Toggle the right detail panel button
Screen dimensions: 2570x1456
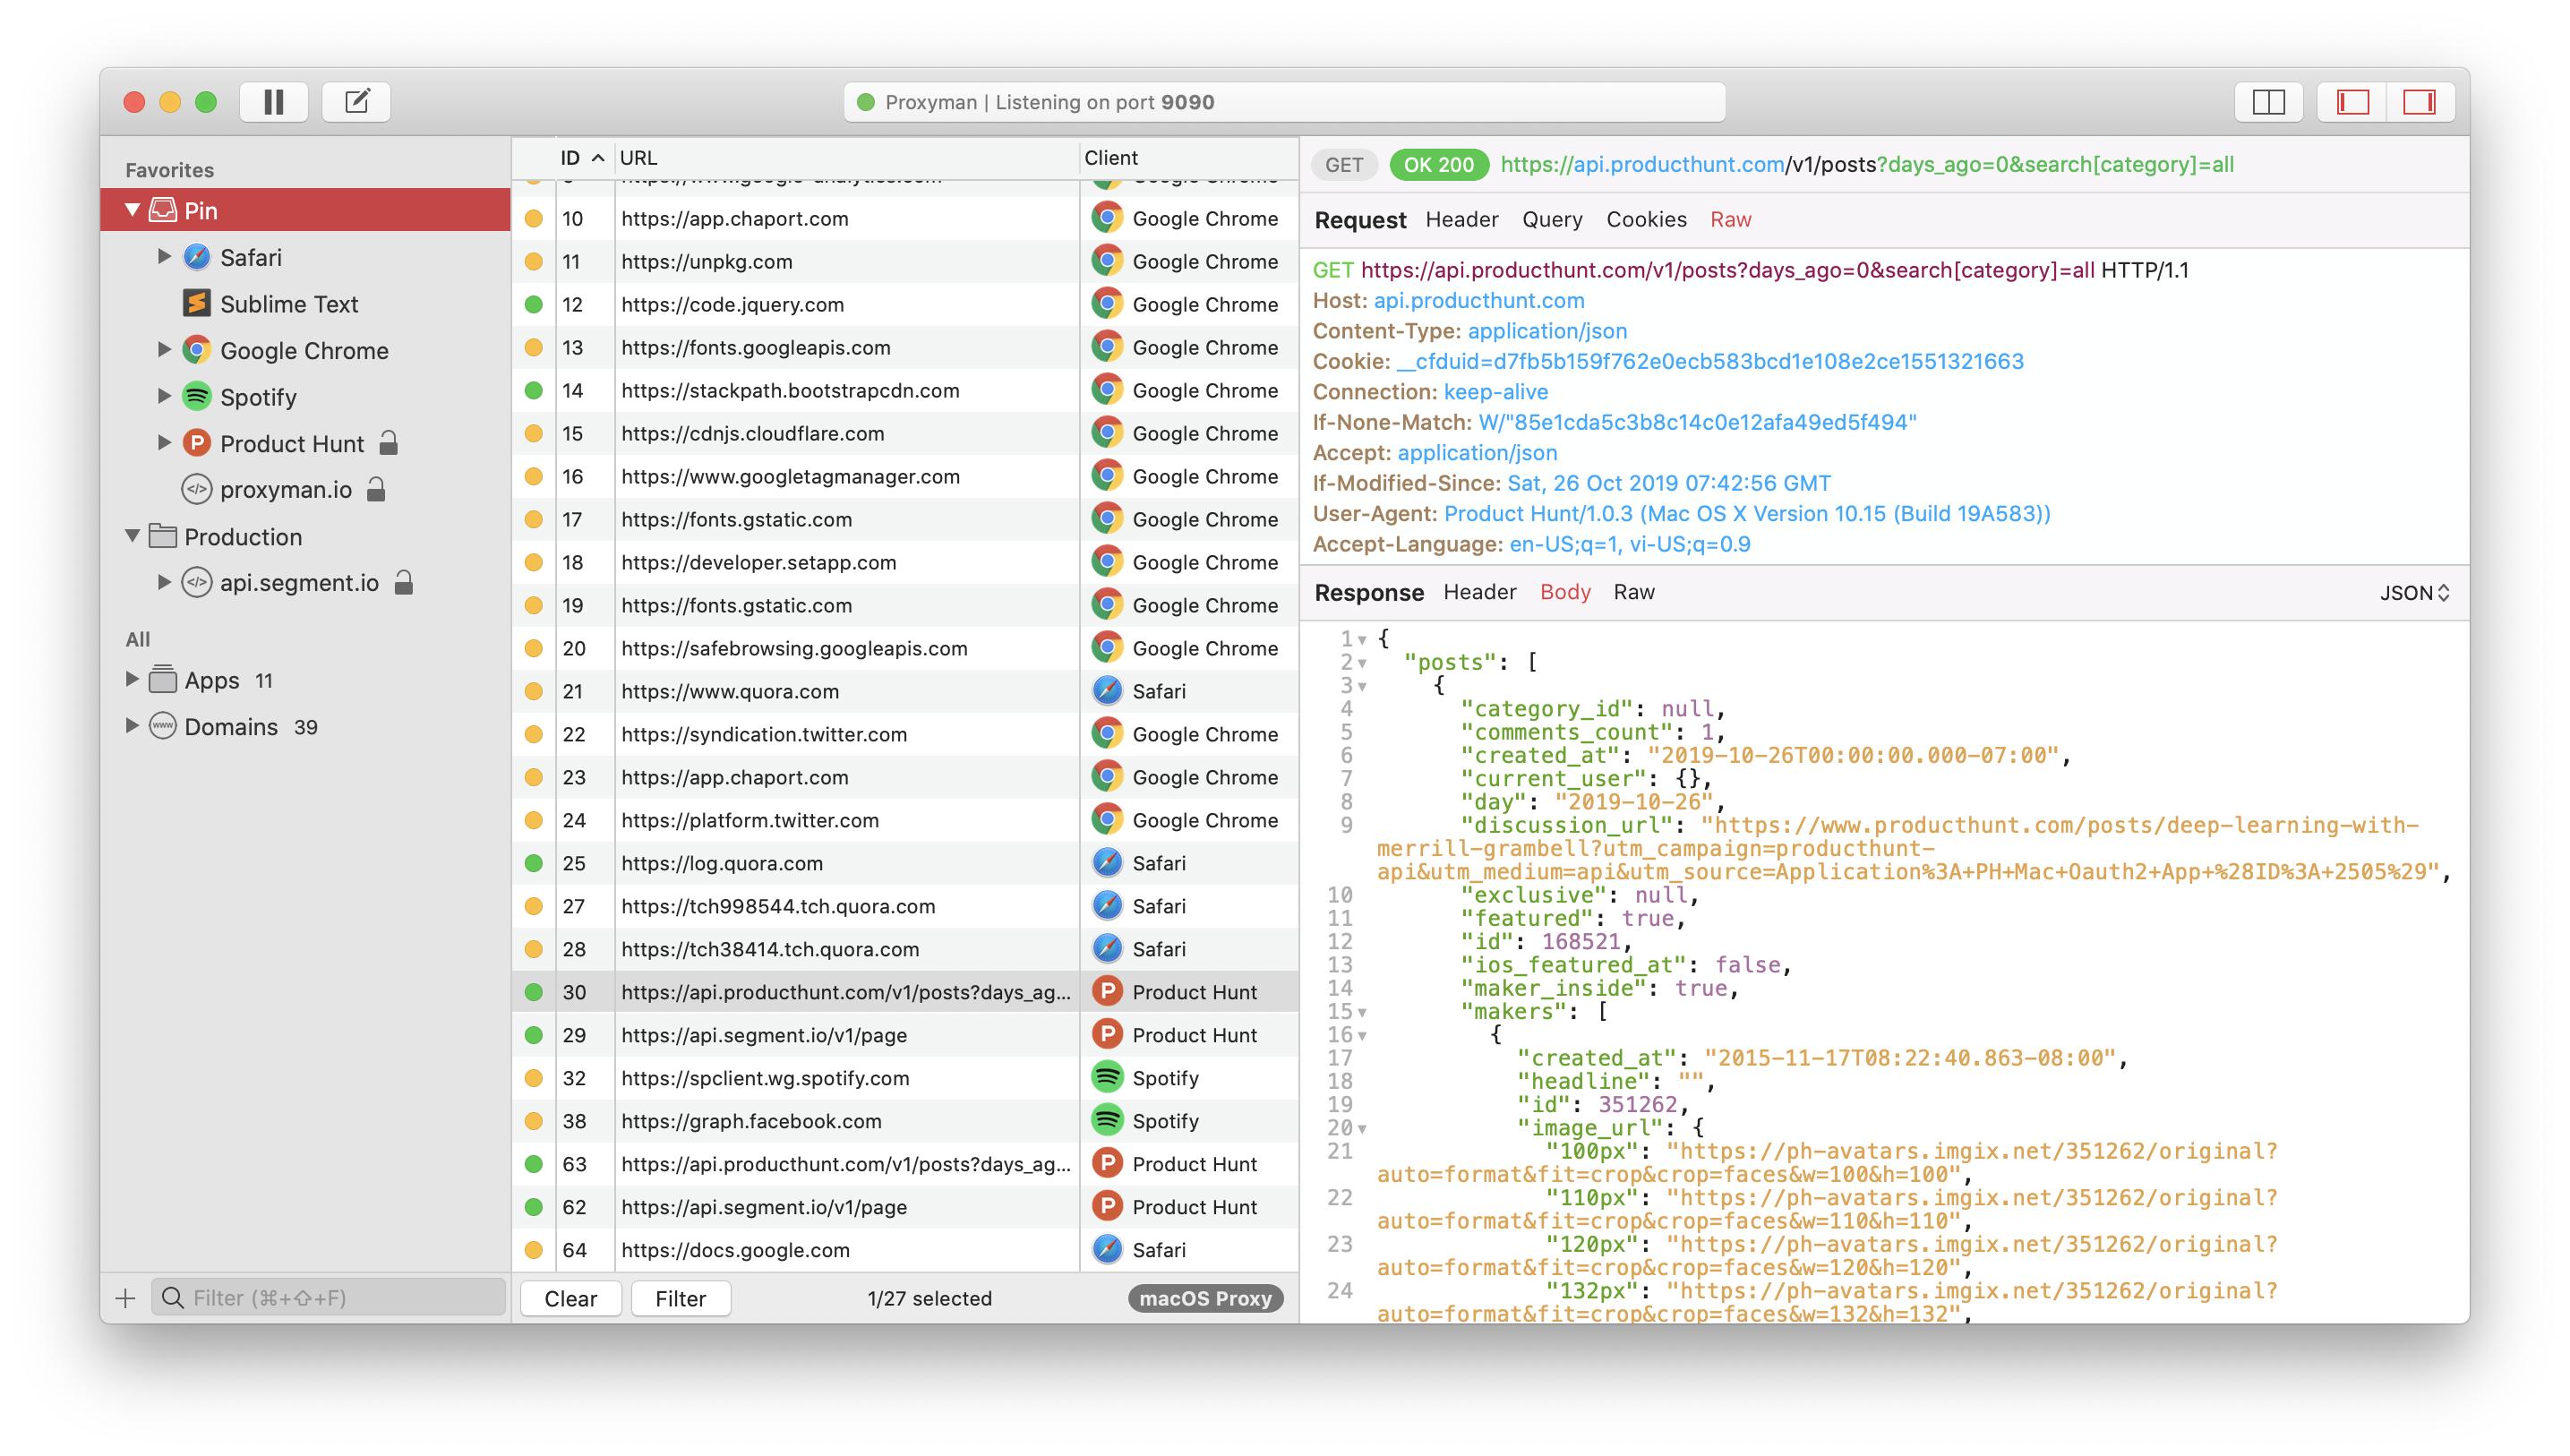2419,102
